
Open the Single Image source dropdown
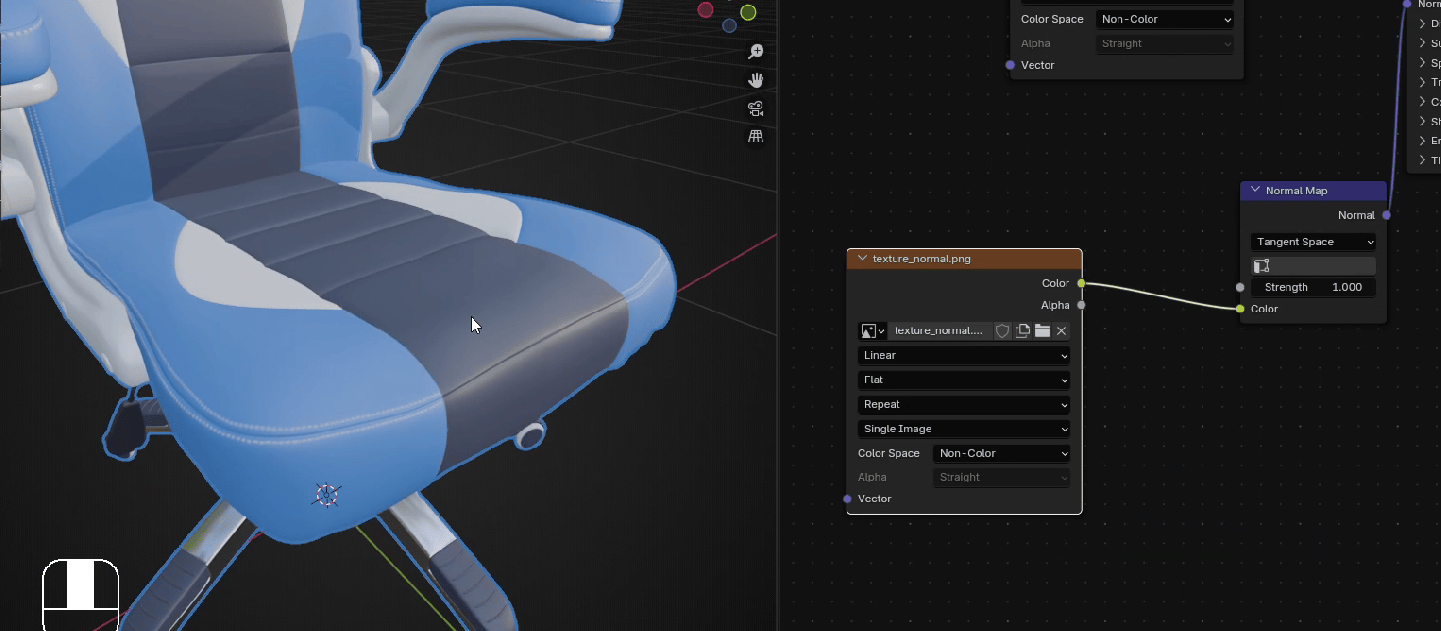point(964,429)
